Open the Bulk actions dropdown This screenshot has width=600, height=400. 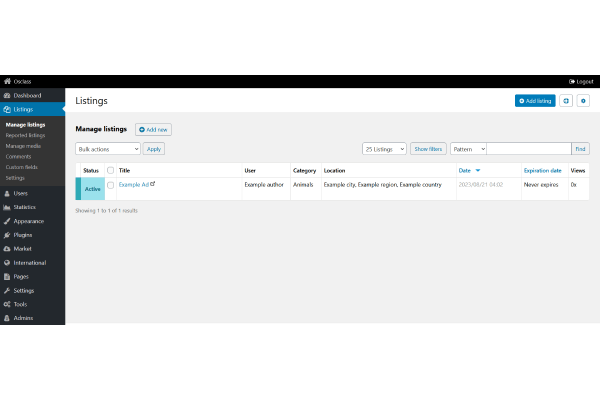(108, 149)
